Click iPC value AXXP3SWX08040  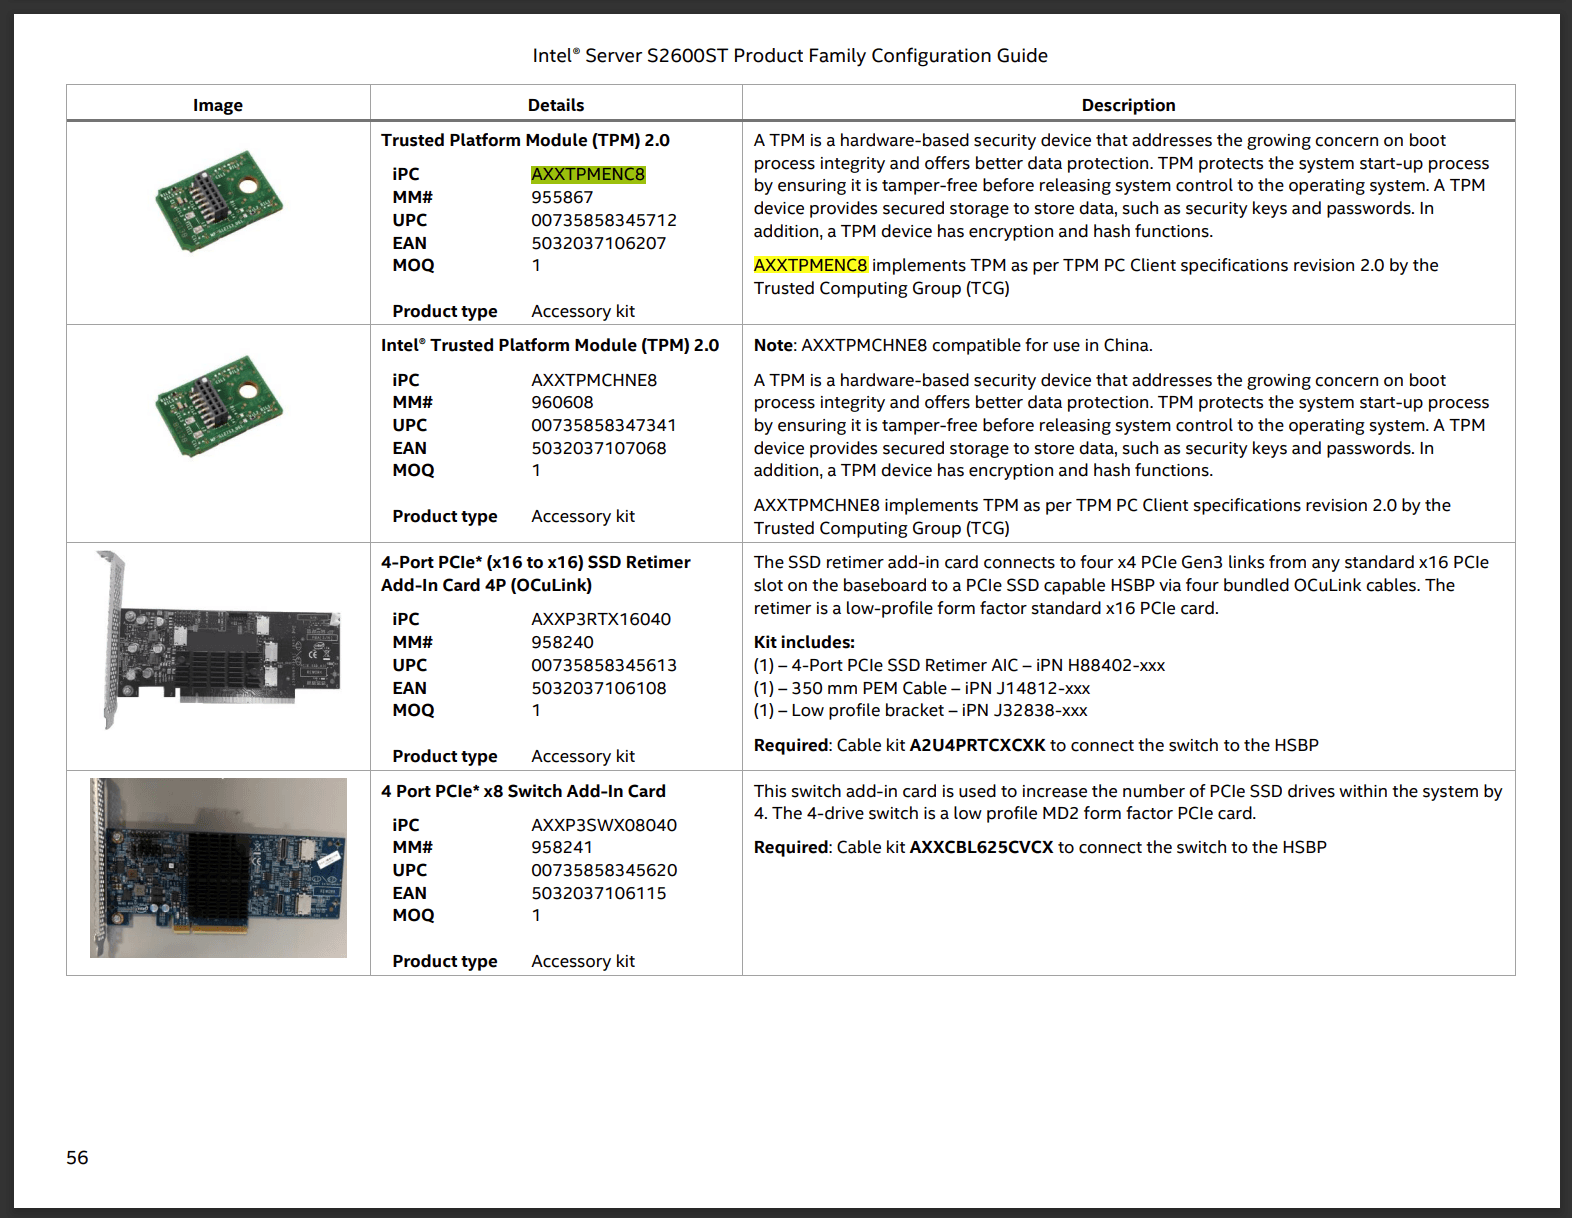point(604,825)
